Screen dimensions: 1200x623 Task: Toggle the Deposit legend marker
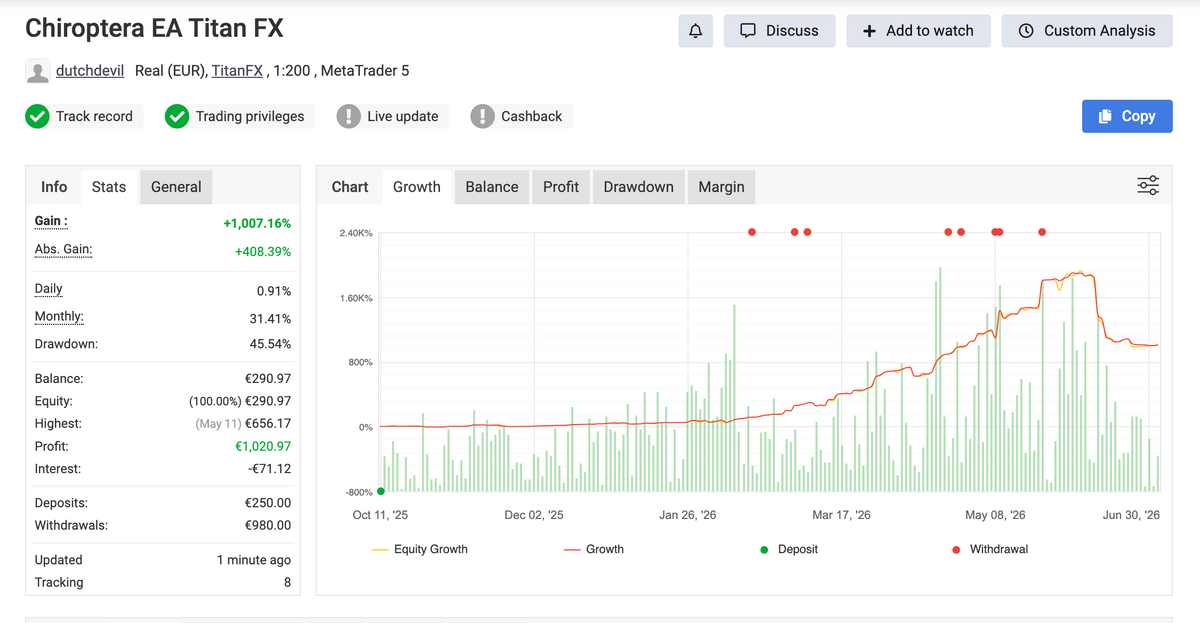(x=788, y=549)
